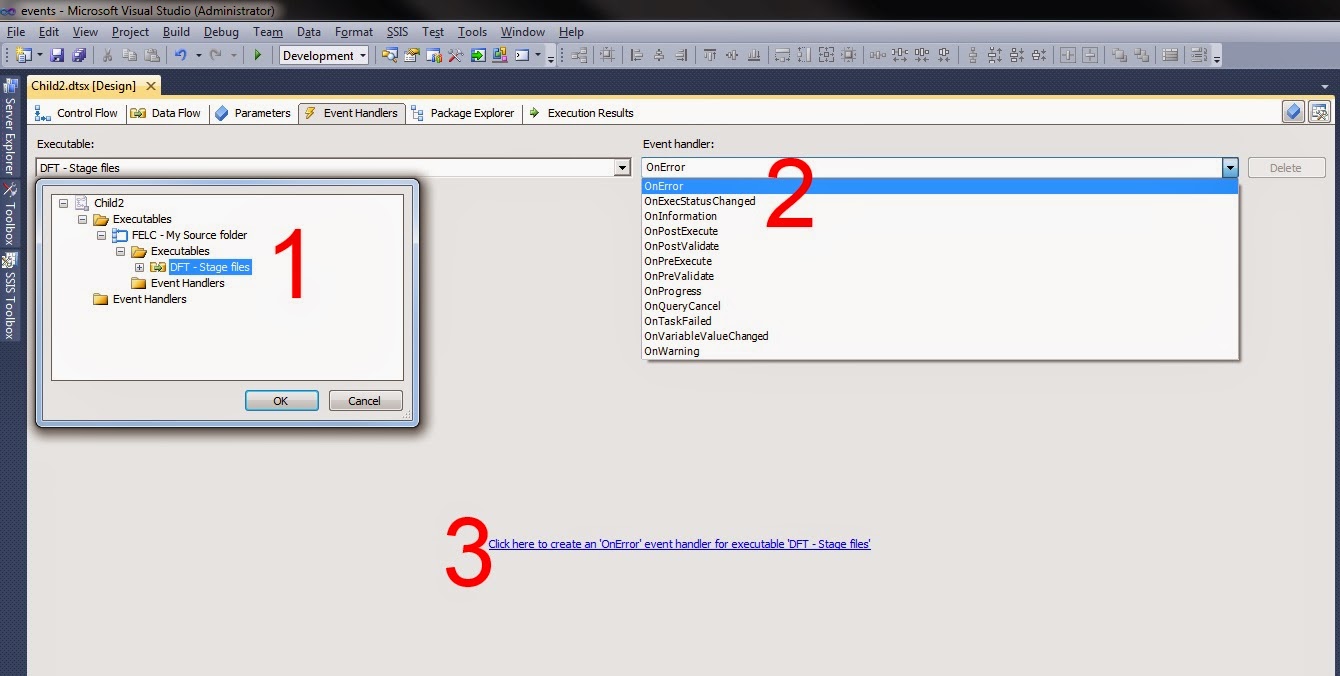
Task: Click the New Project toolbar icon
Action: pos(23,55)
